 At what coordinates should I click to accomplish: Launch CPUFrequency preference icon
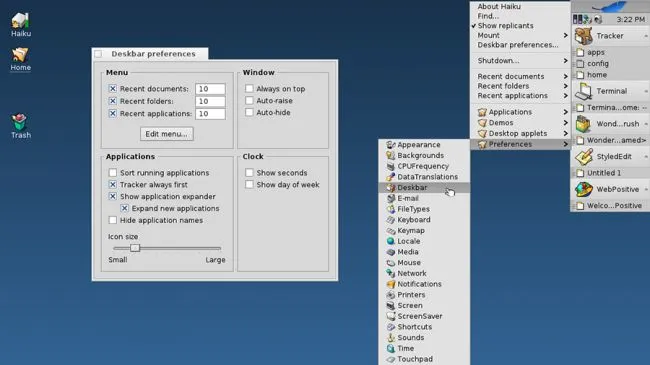390,166
